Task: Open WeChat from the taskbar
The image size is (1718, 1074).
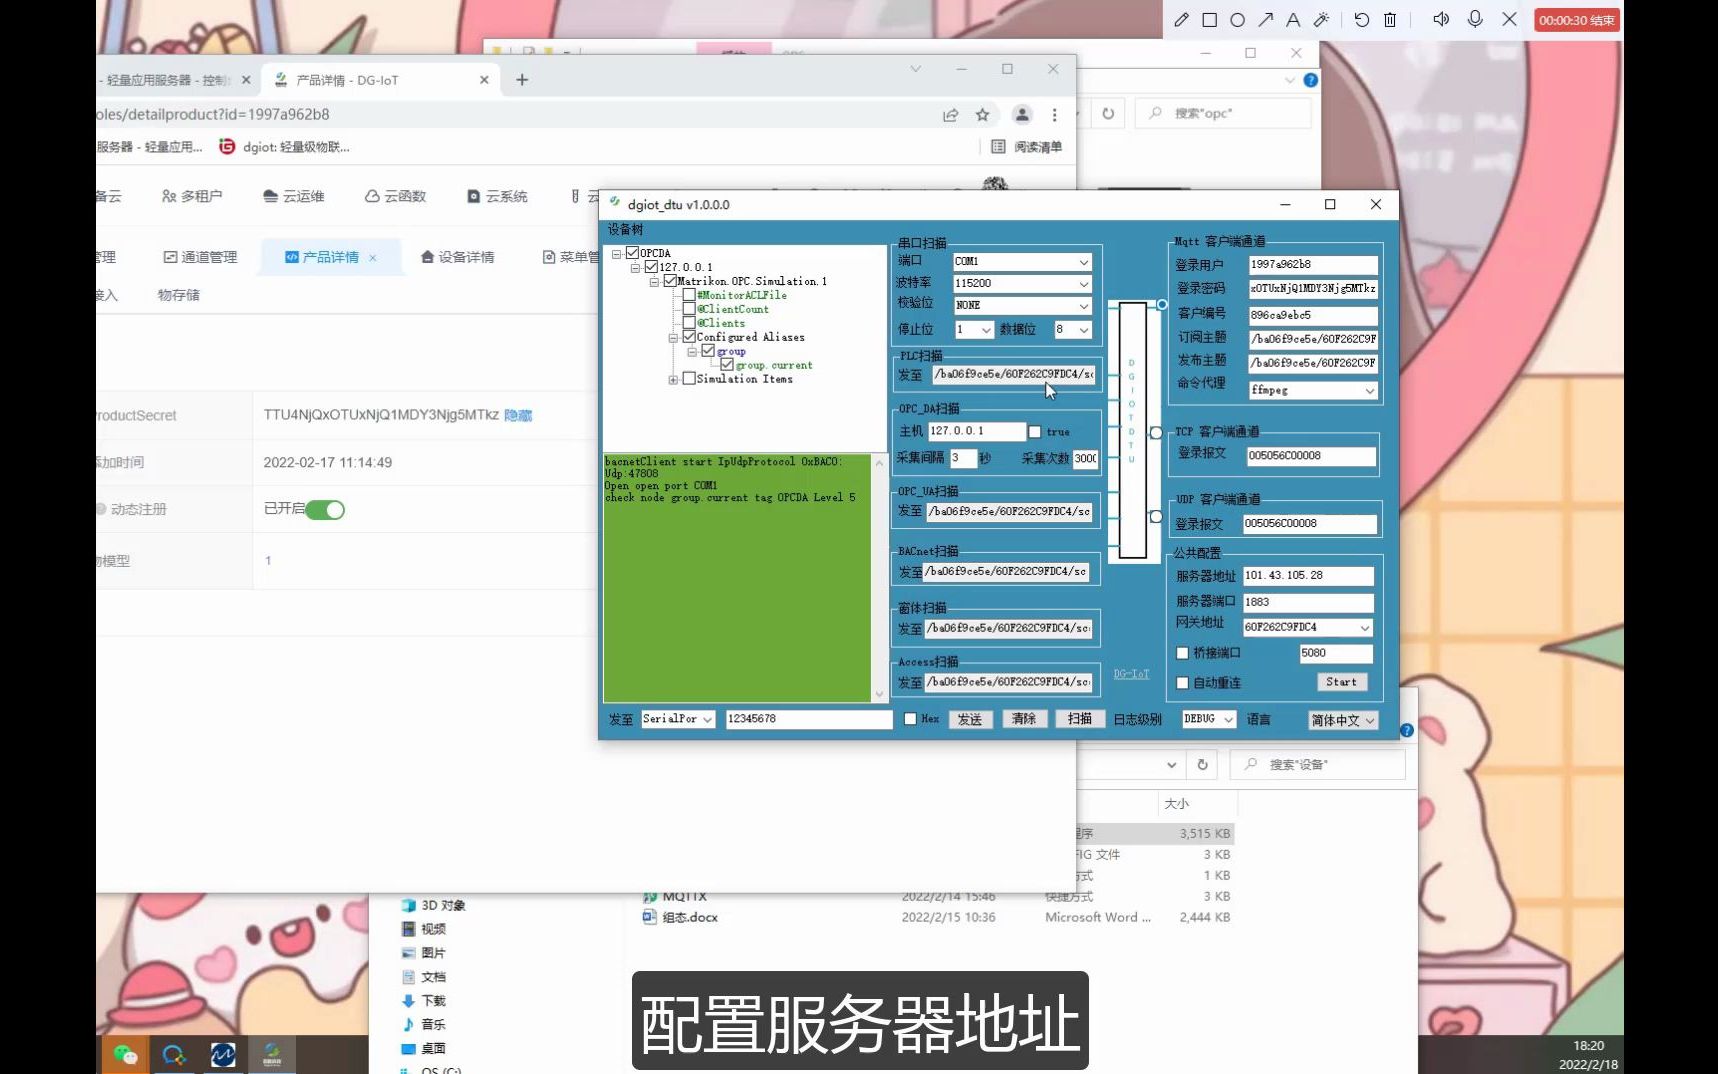Action: (125, 1054)
